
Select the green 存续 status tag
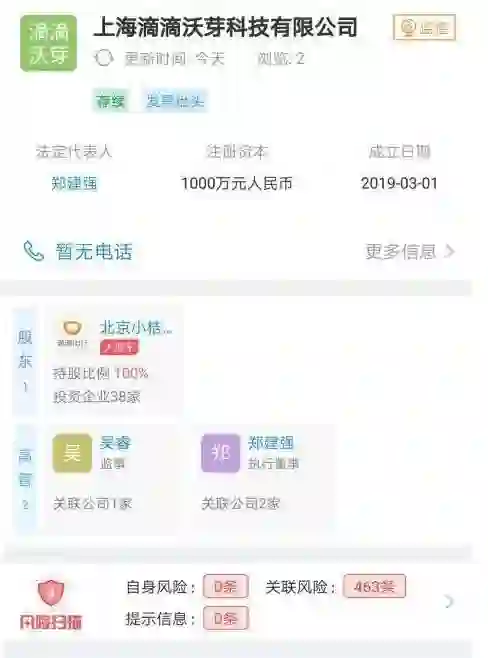click(x=110, y=101)
